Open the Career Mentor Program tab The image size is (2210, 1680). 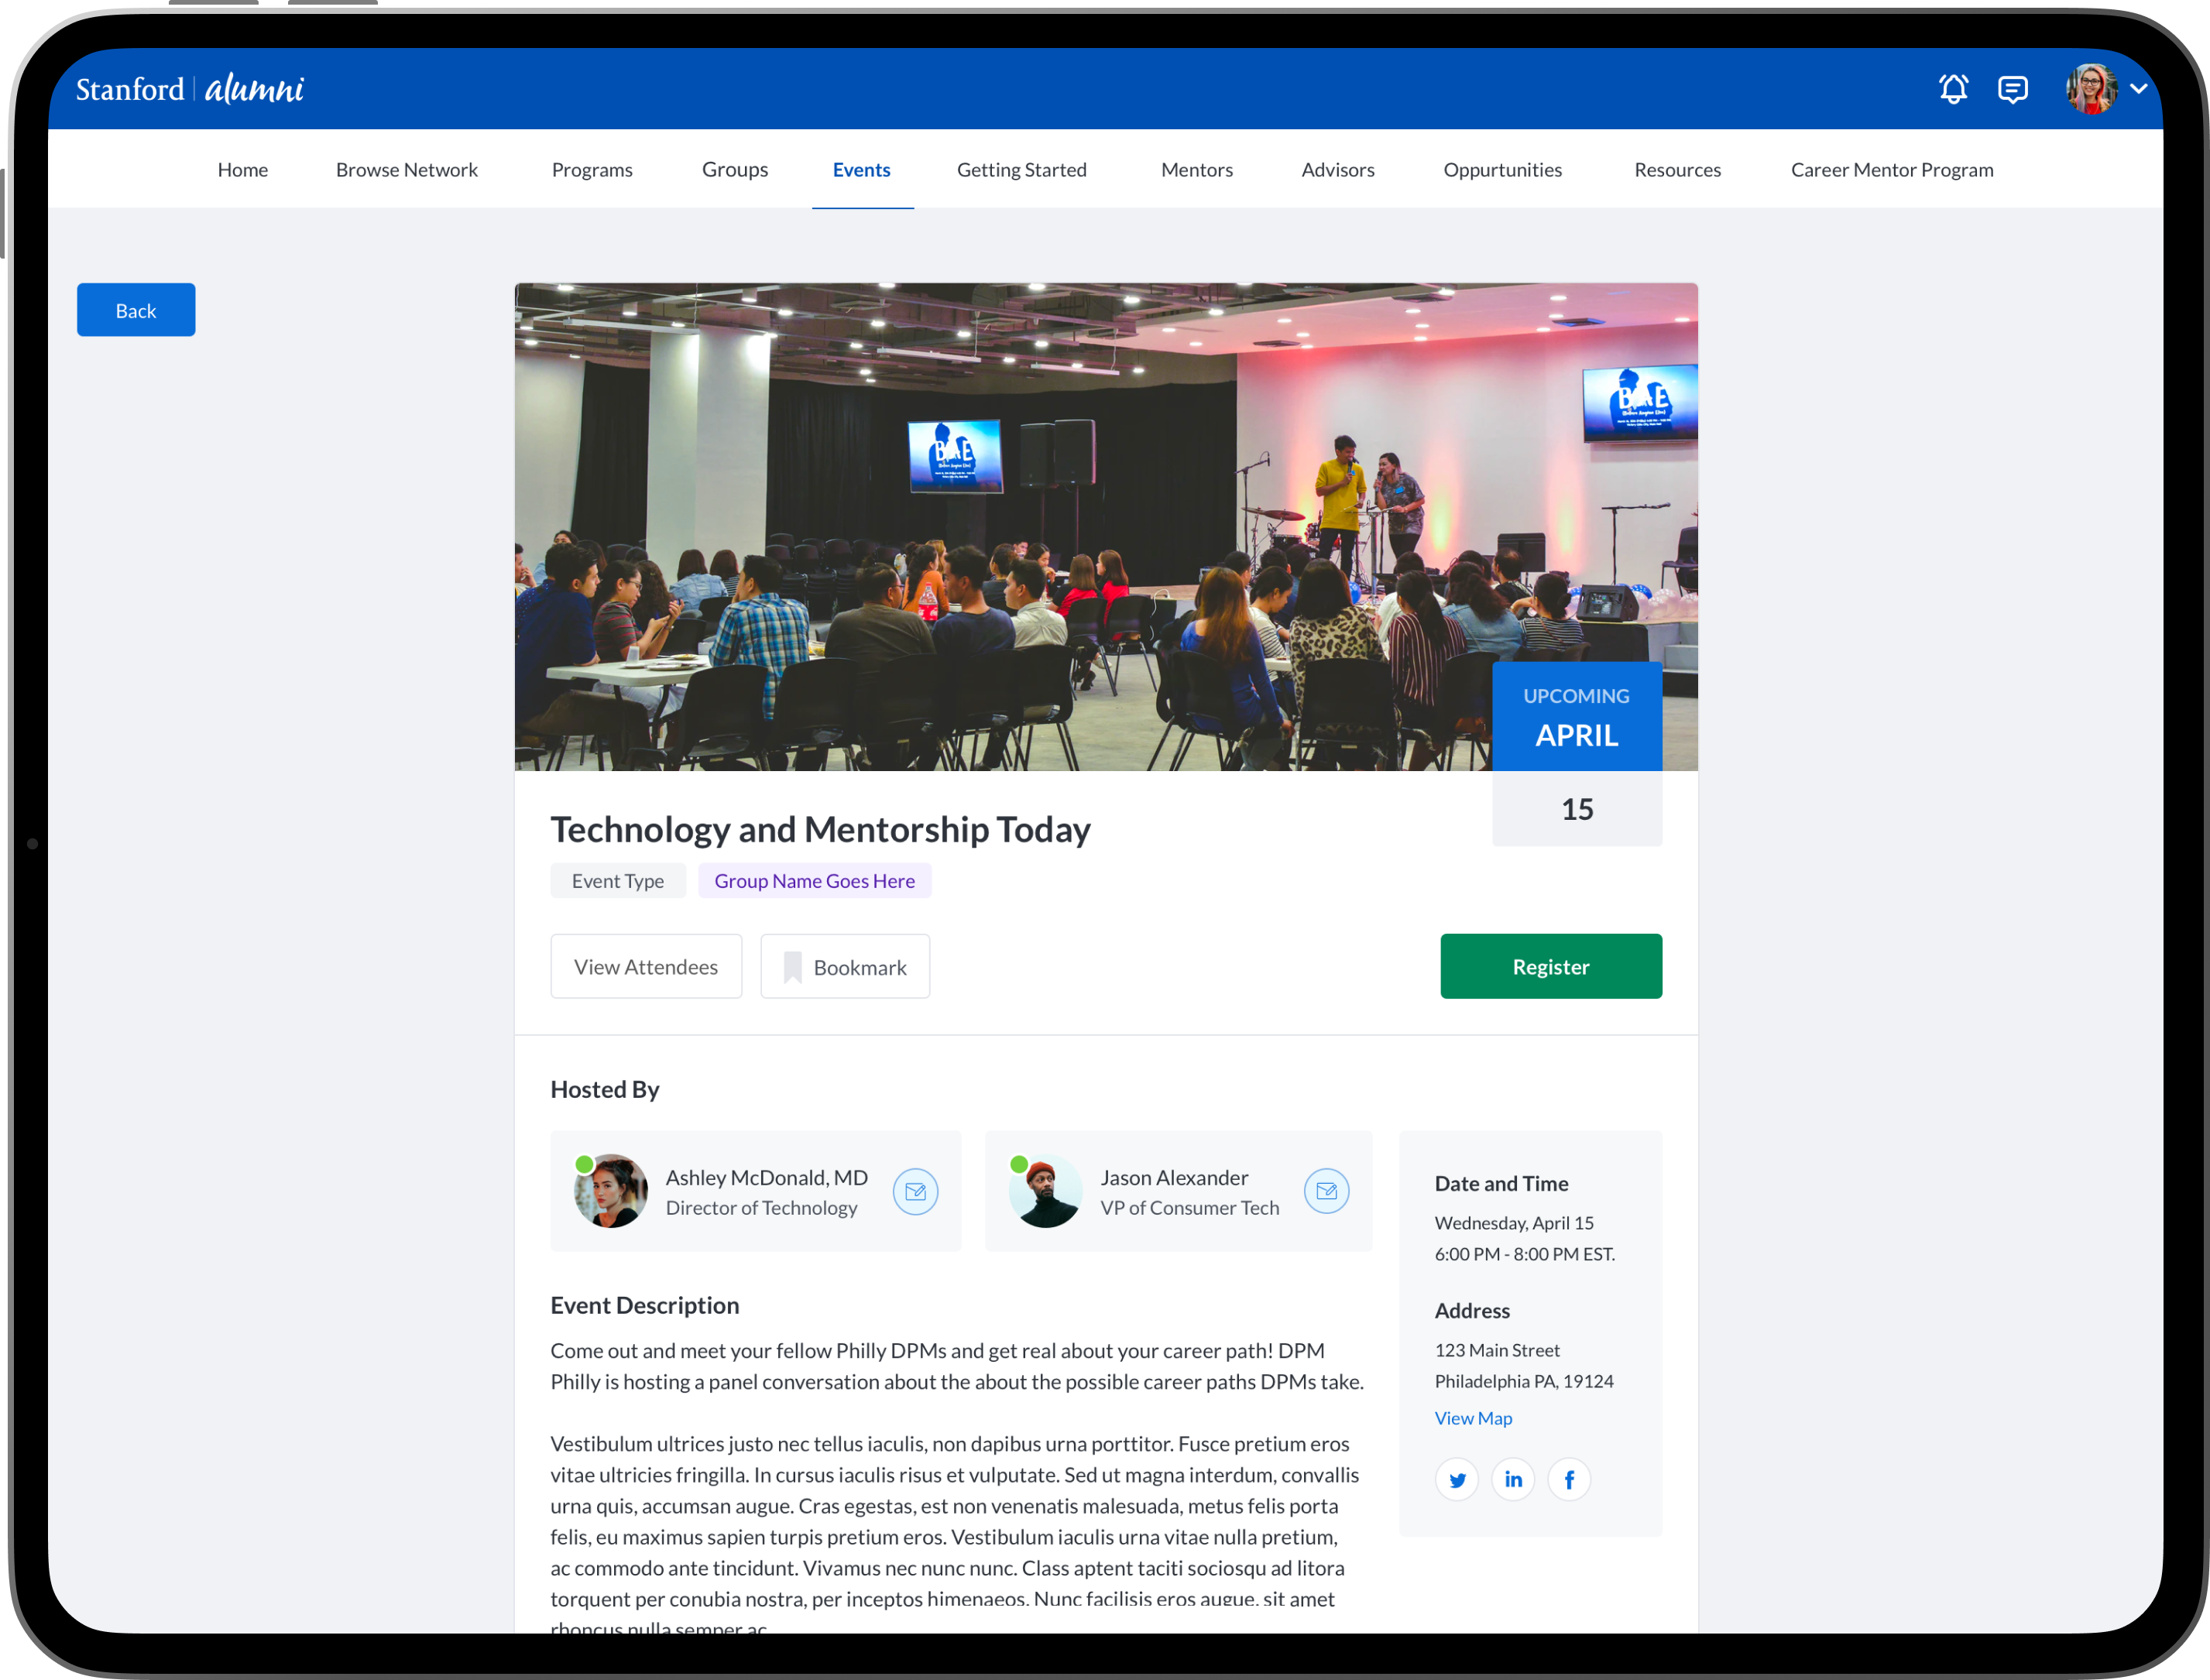(x=1891, y=170)
